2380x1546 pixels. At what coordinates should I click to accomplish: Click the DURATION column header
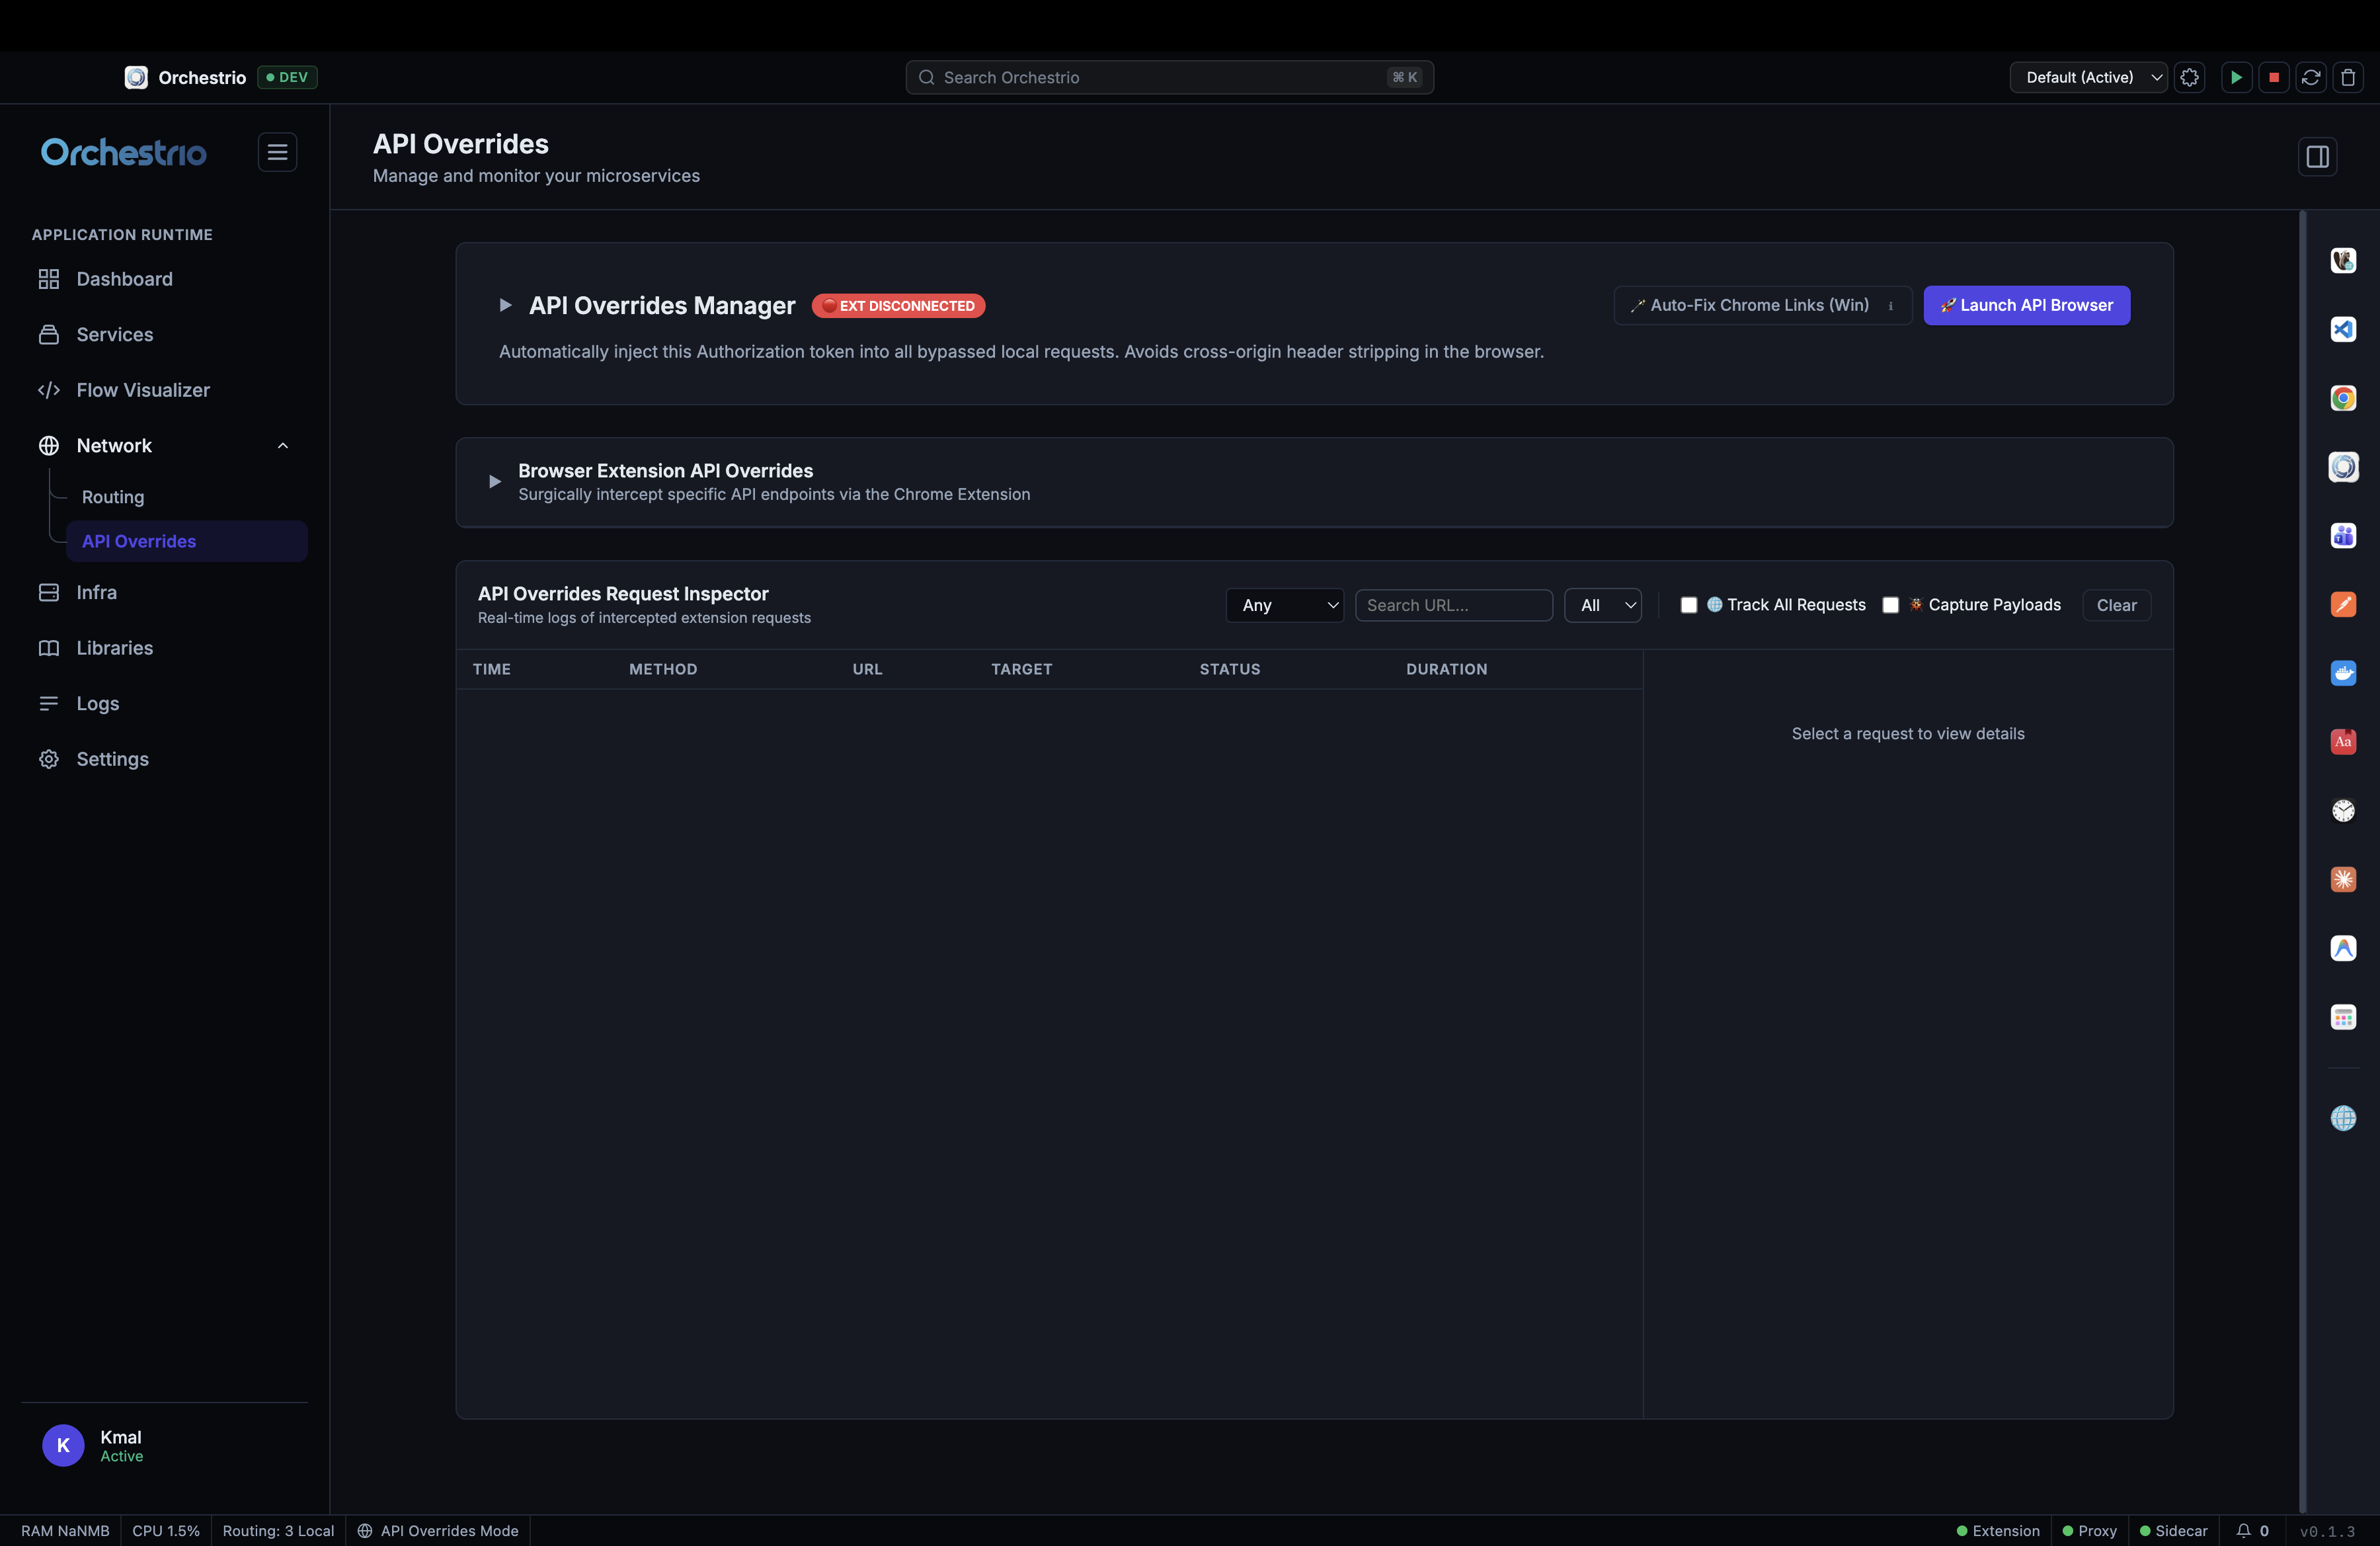click(x=1446, y=669)
